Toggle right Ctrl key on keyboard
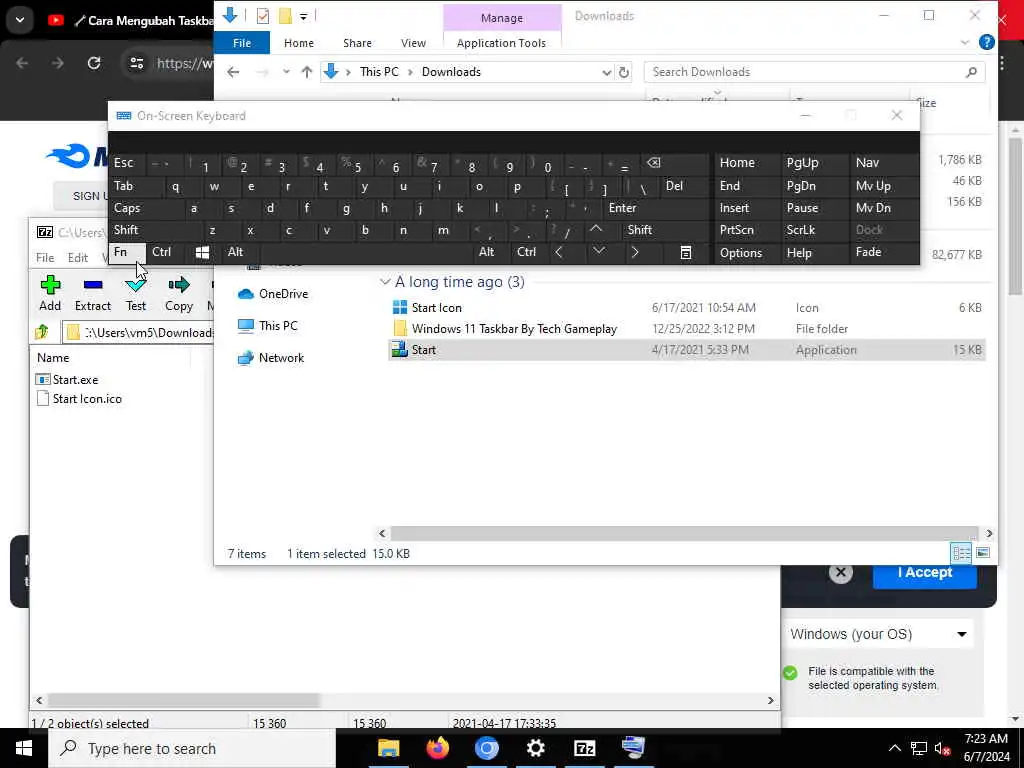The width and height of the screenshot is (1024, 768). 526,253
